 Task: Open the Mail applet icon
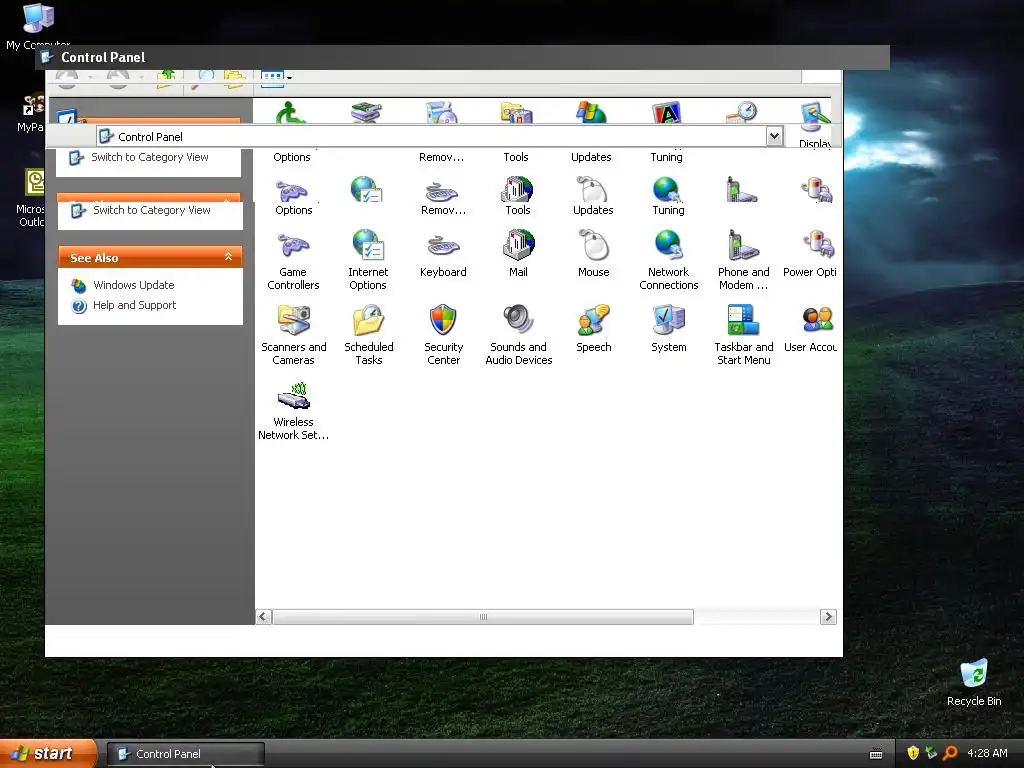click(519, 255)
